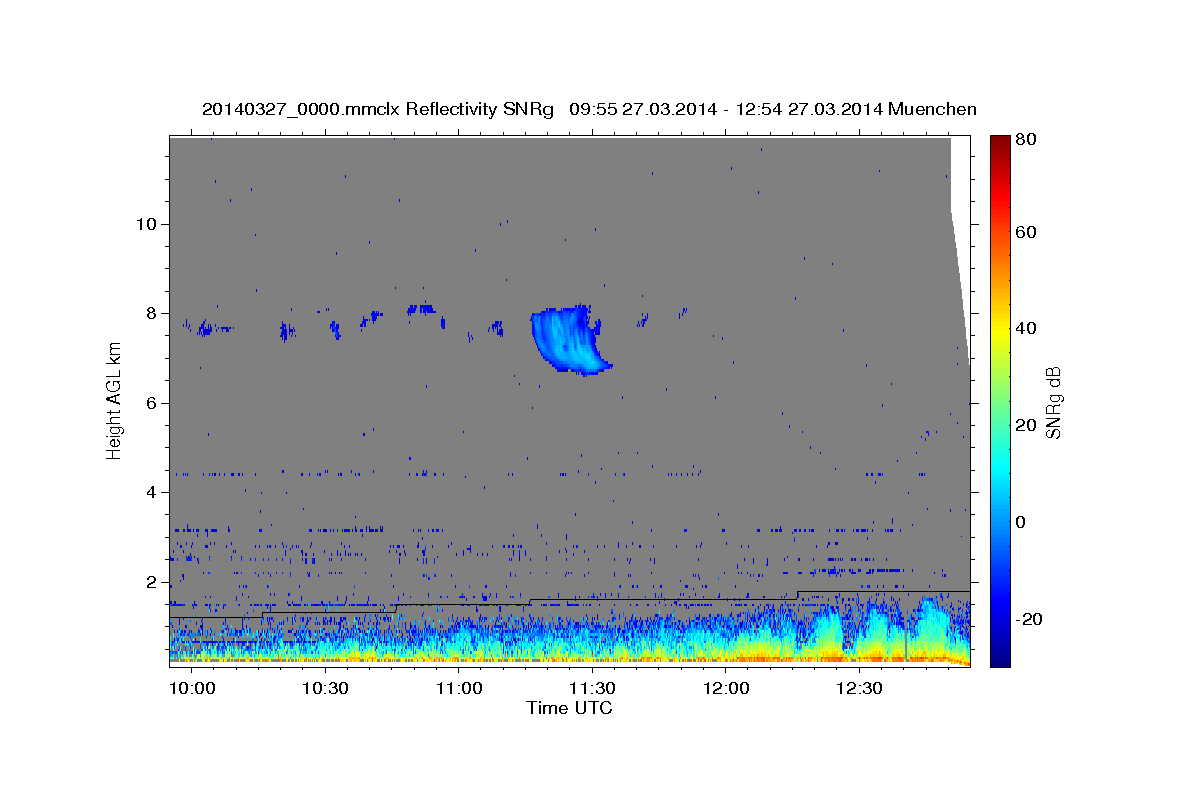Click the 'Time UTC' x-axis label
This screenshot has height=800, width=1200.
click(x=569, y=708)
